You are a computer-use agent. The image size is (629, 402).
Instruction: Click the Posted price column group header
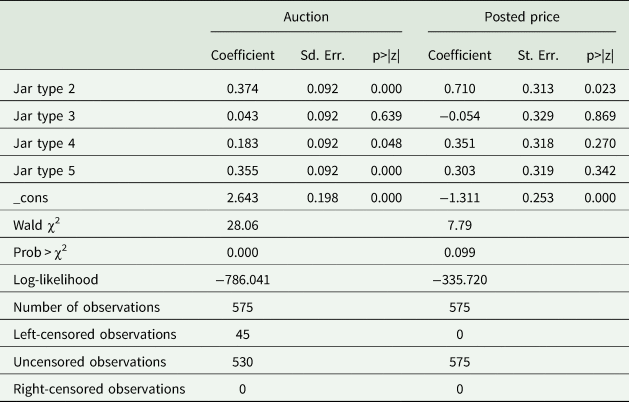pos(520,17)
